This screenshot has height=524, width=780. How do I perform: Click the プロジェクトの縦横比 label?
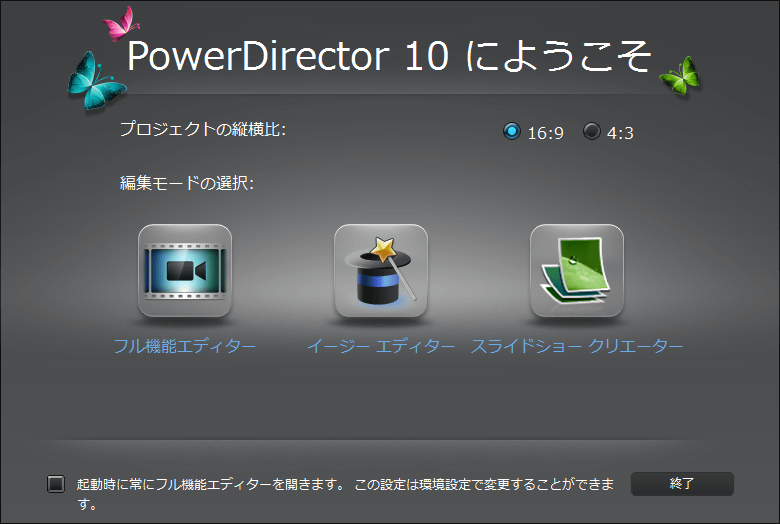click(x=203, y=129)
